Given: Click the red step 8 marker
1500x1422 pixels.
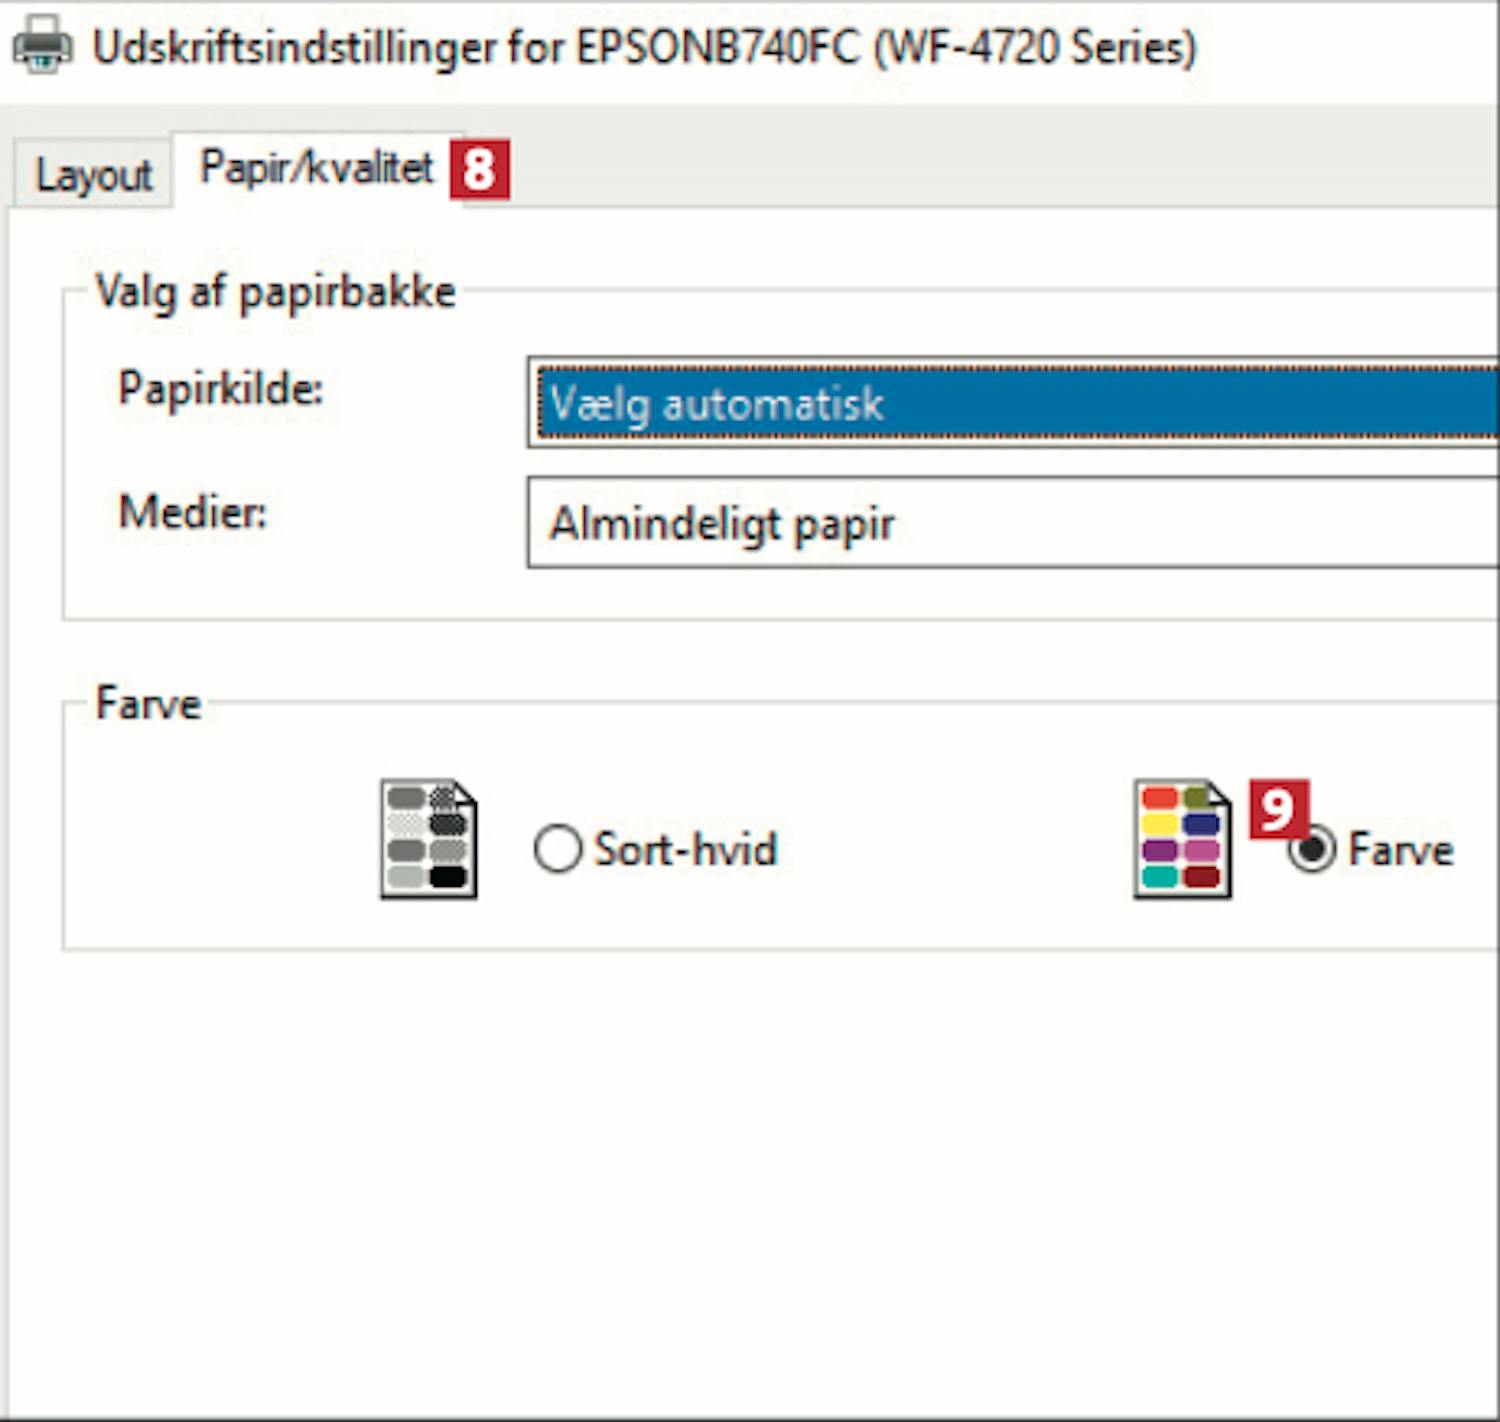Looking at the screenshot, I should 480,169.
